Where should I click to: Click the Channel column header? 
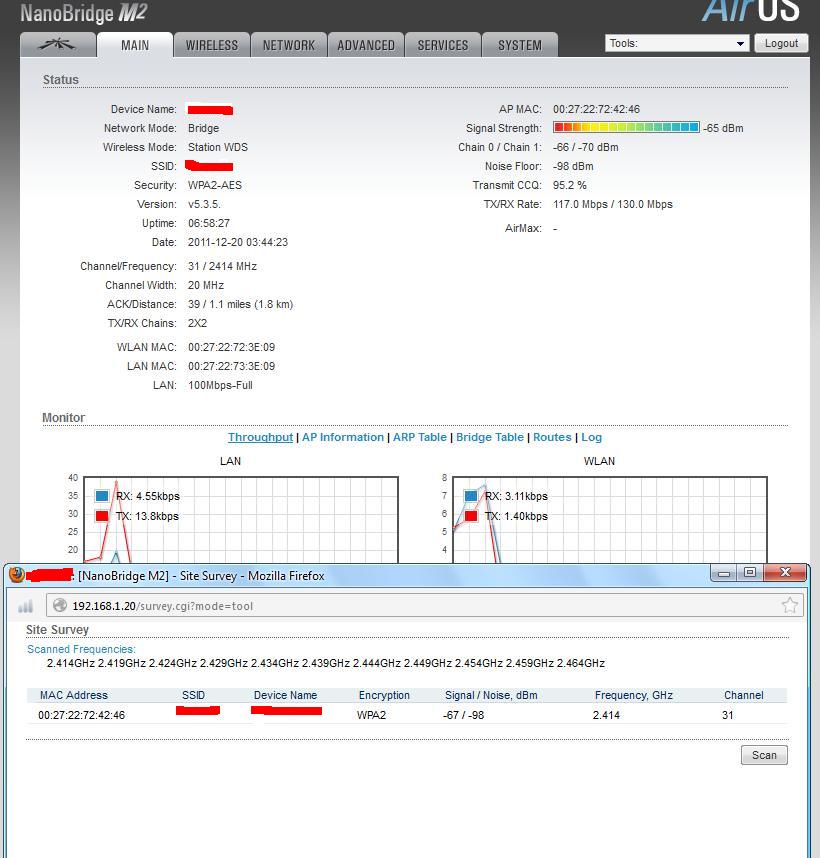(x=743, y=695)
